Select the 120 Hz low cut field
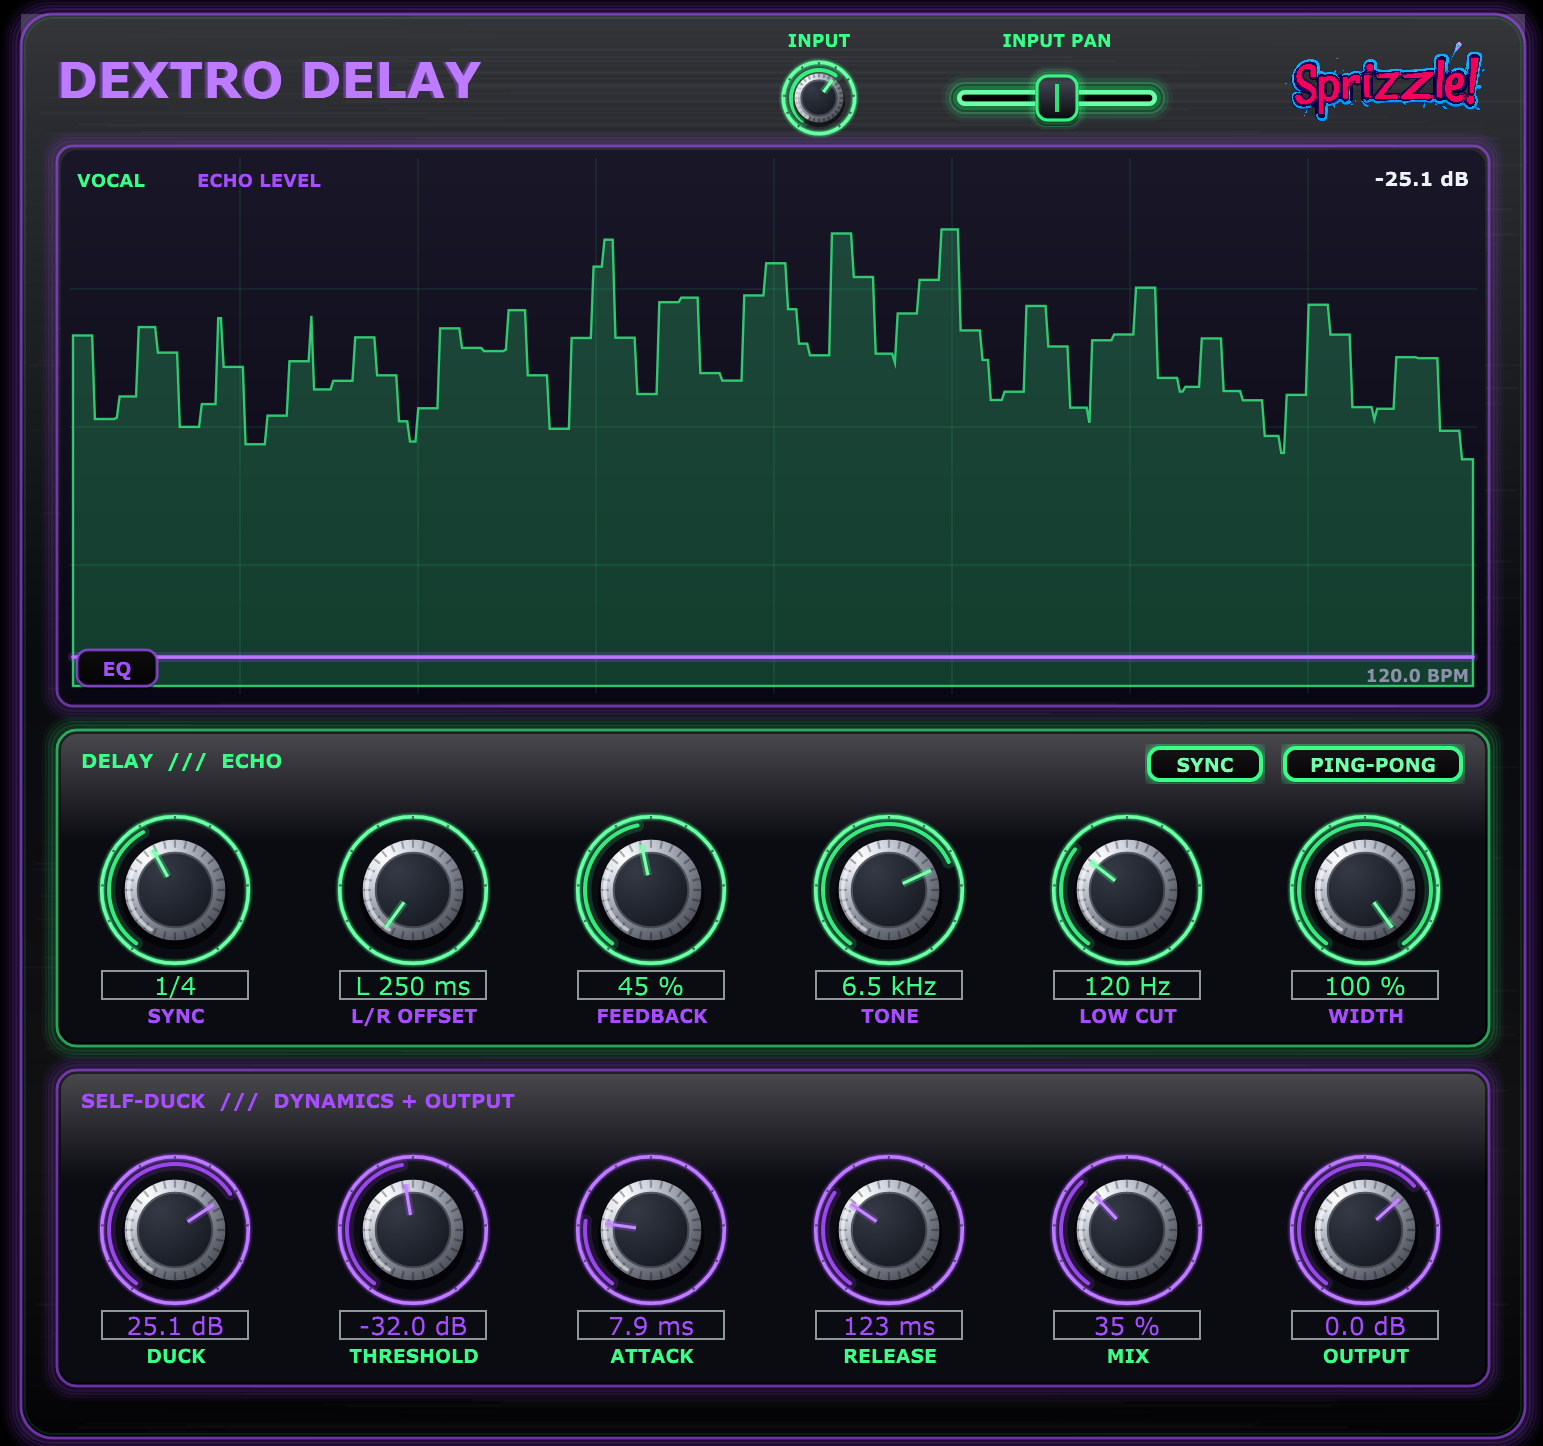Viewport: 1543px width, 1446px height. point(1127,985)
